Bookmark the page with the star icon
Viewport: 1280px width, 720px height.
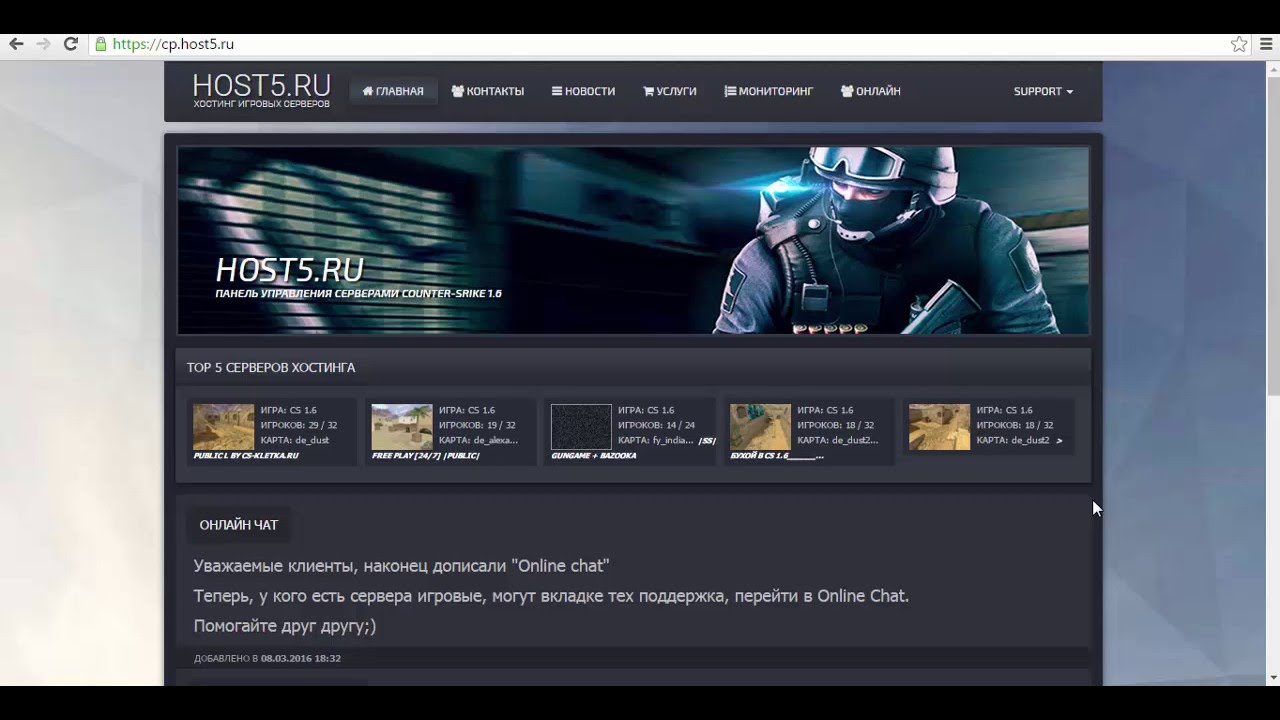[1239, 44]
